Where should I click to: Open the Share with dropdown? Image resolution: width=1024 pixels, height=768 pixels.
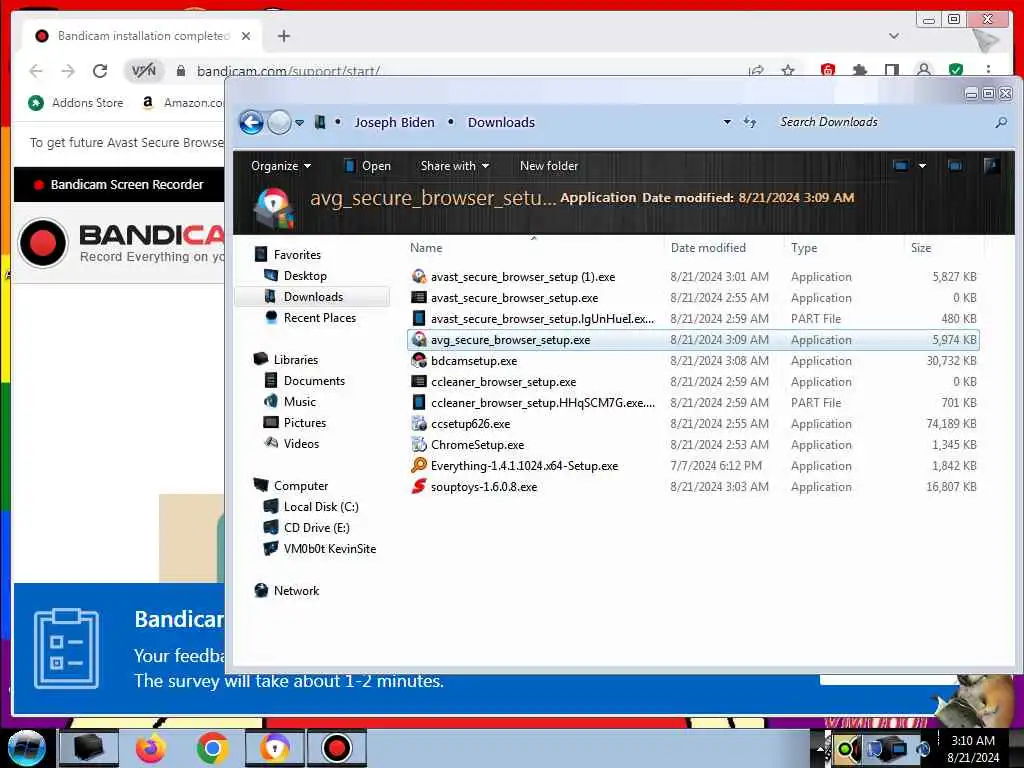click(455, 166)
